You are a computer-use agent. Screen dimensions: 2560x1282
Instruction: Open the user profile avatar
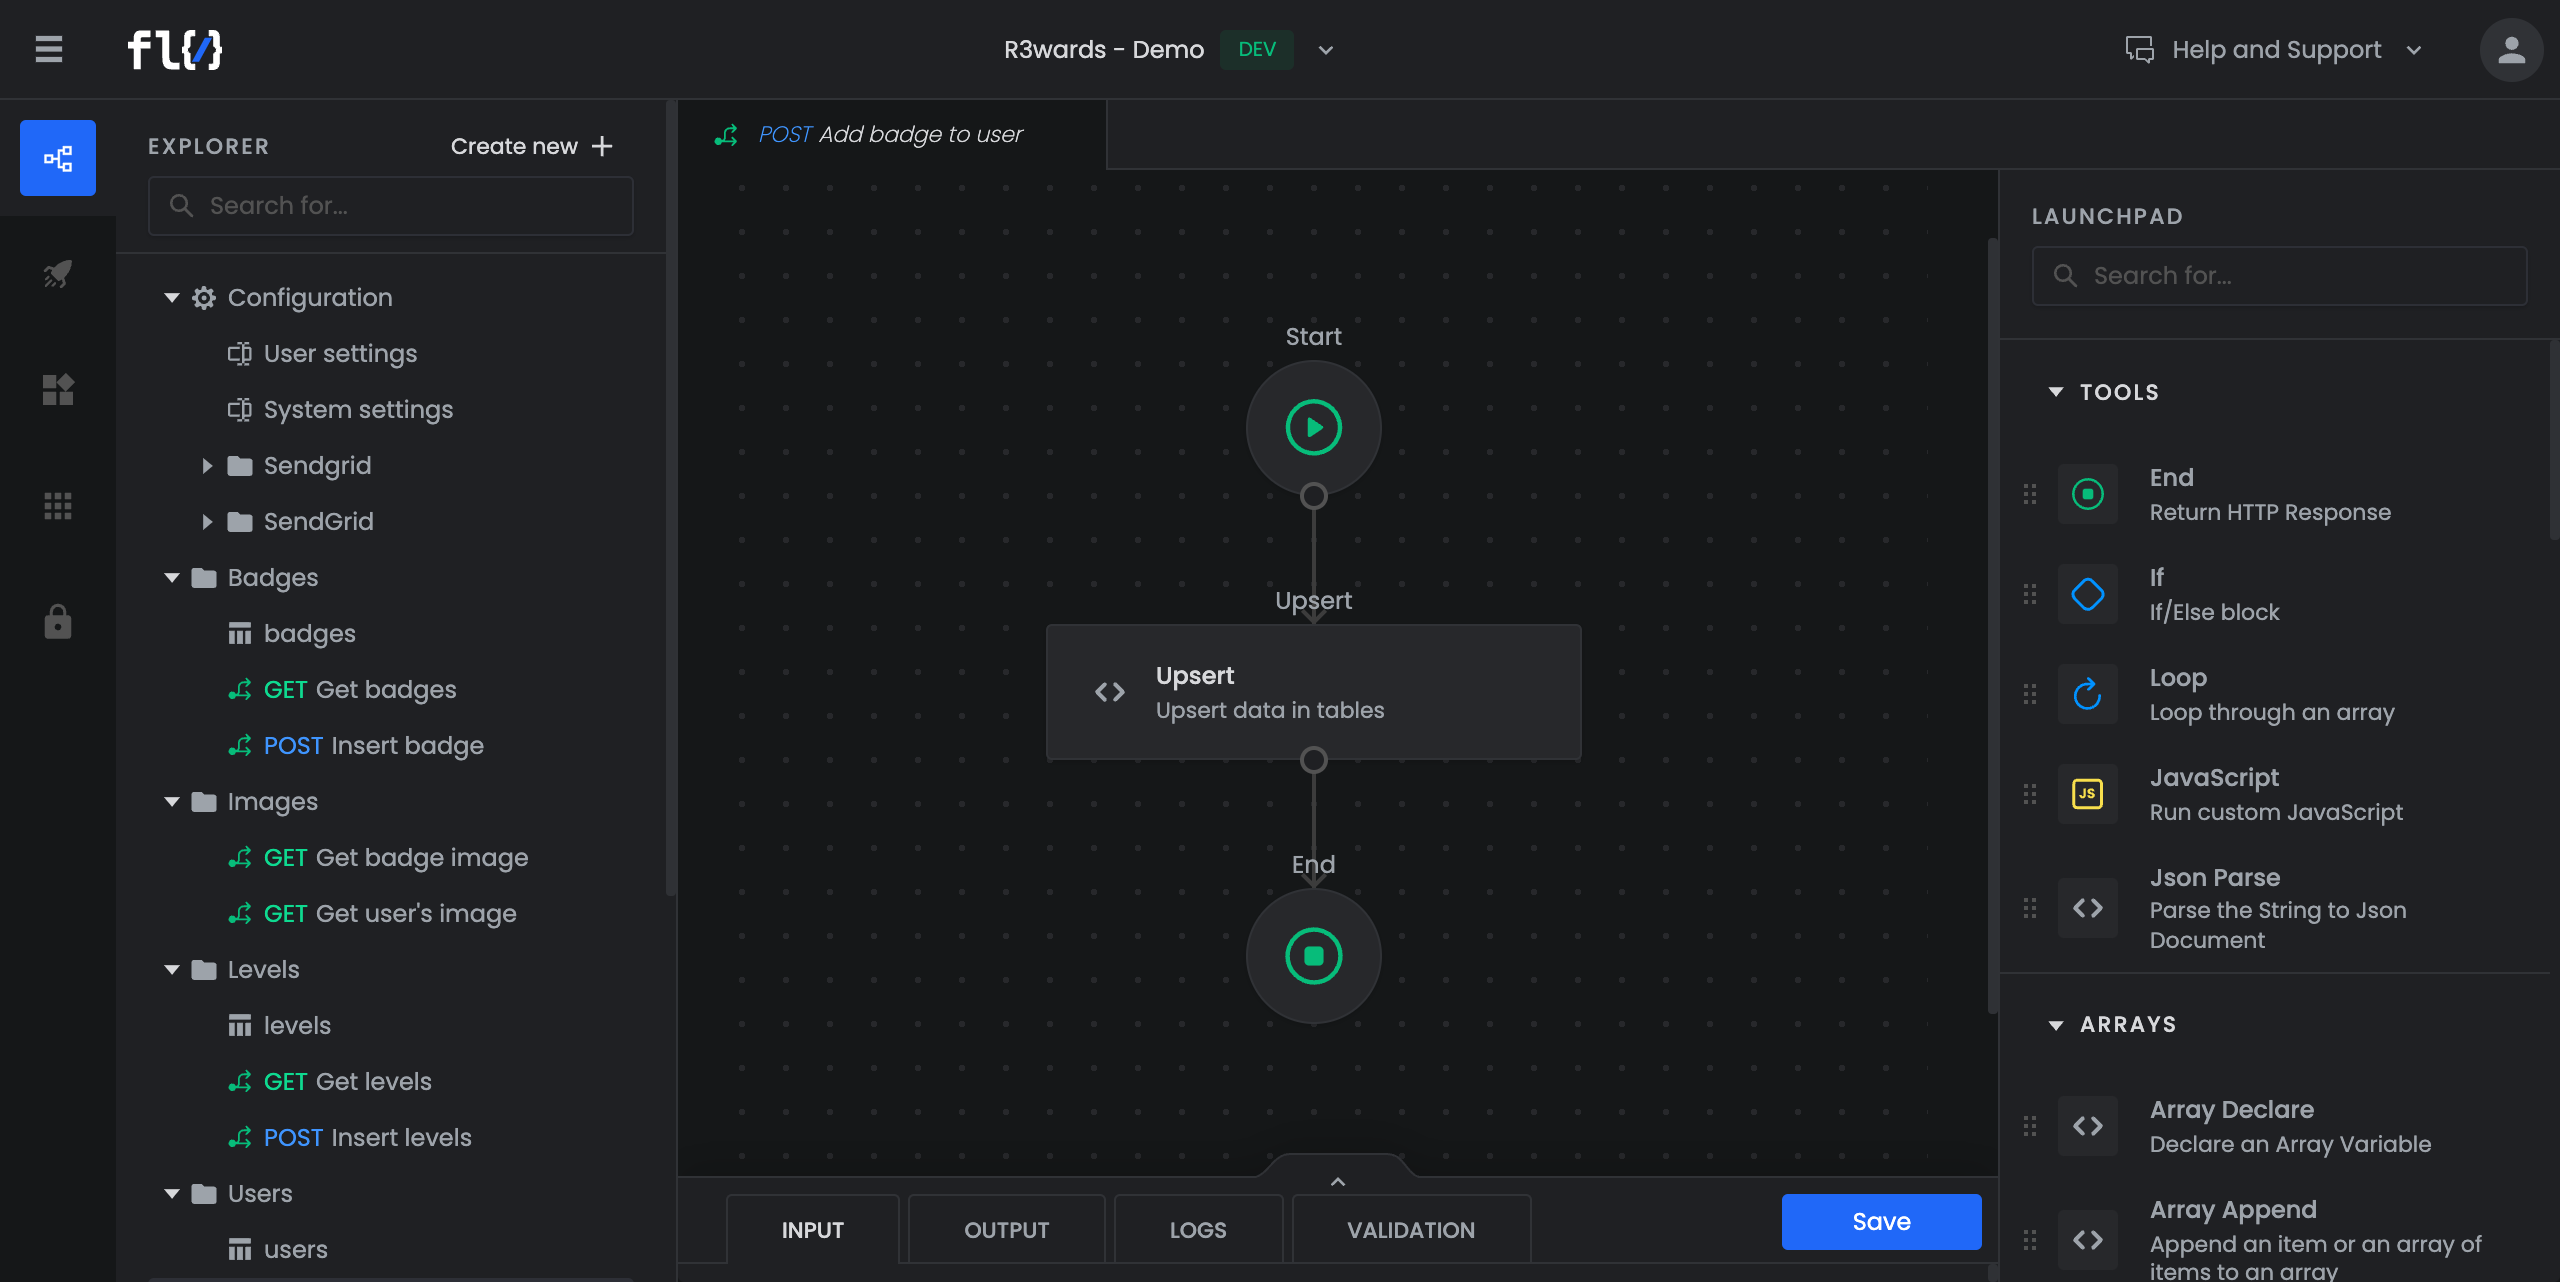pyautogui.click(x=2511, y=50)
